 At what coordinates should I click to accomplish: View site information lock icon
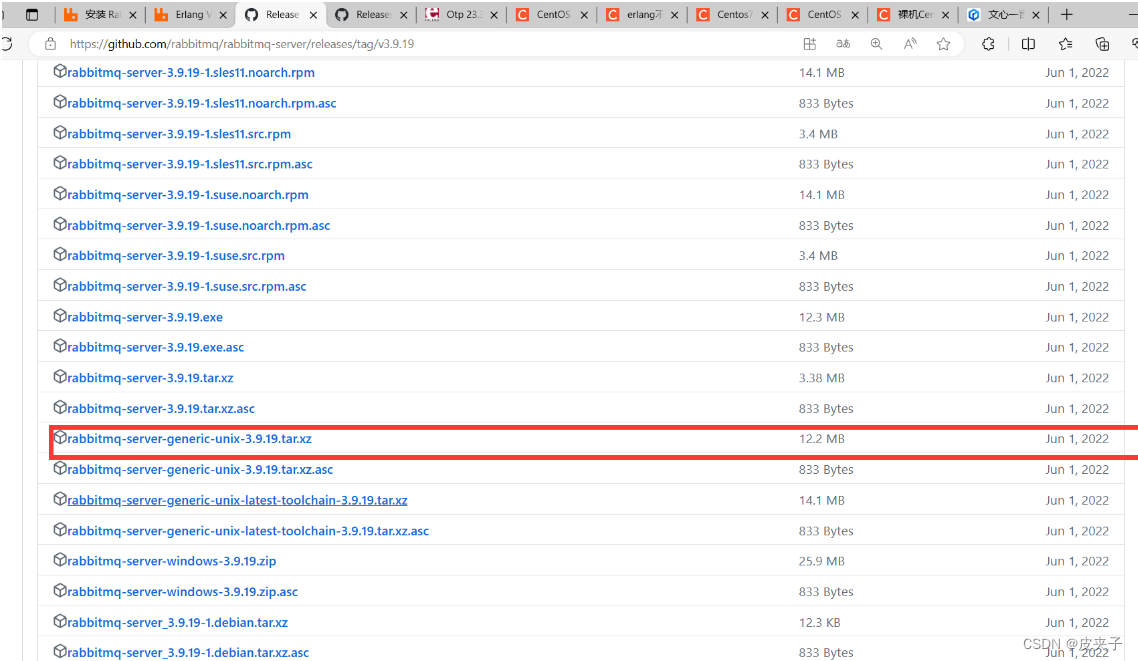[x=50, y=44]
